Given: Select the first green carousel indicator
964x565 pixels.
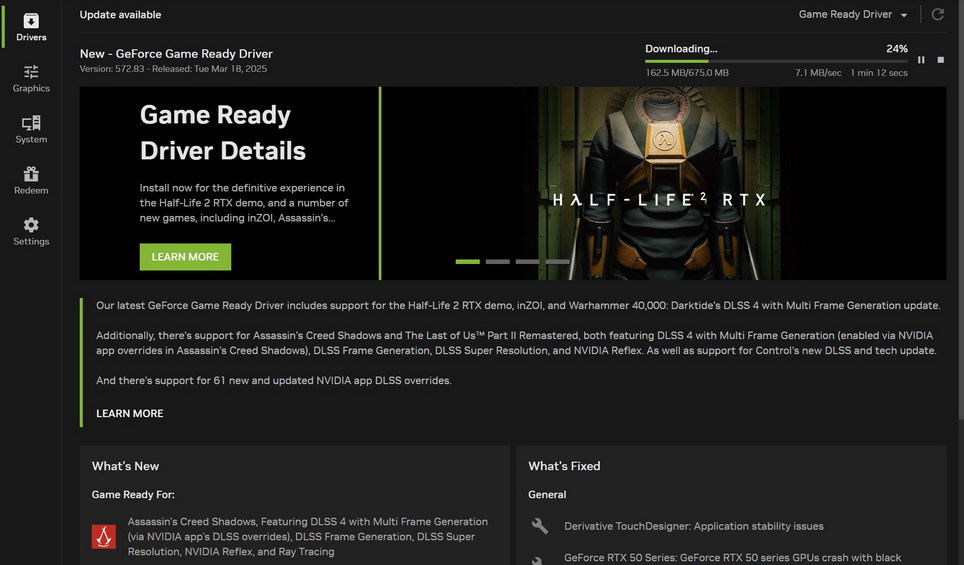Looking at the screenshot, I should 467,261.
